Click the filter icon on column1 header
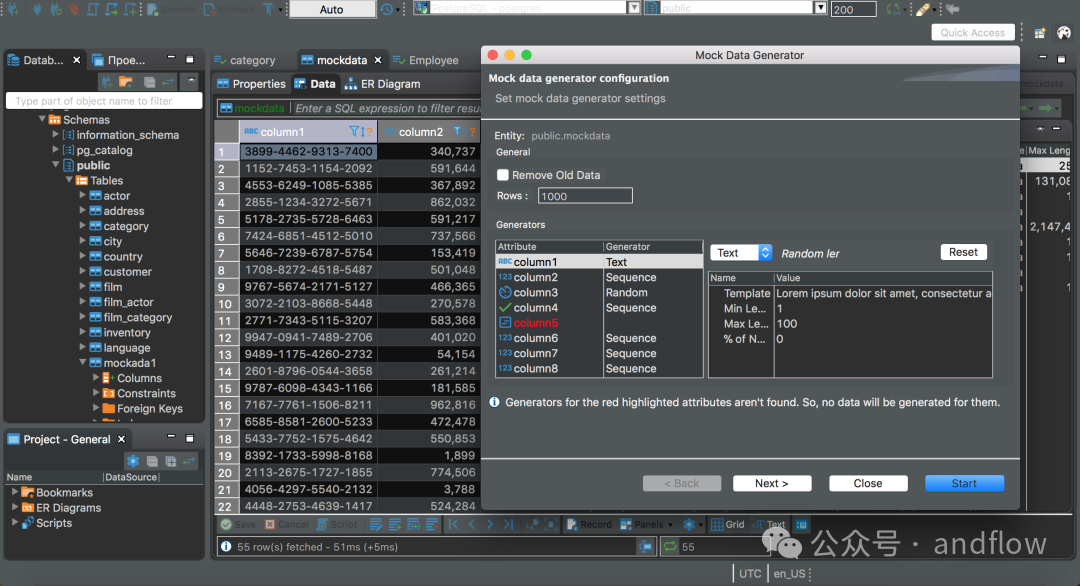This screenshot has height=586, width=1080. (355, 132)
